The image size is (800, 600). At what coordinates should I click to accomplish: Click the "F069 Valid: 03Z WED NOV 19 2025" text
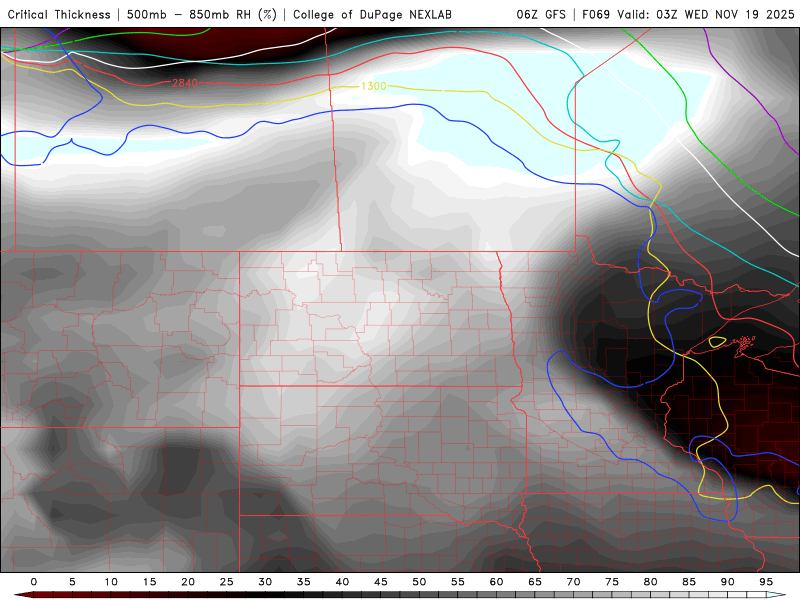[x=688, y=14]
